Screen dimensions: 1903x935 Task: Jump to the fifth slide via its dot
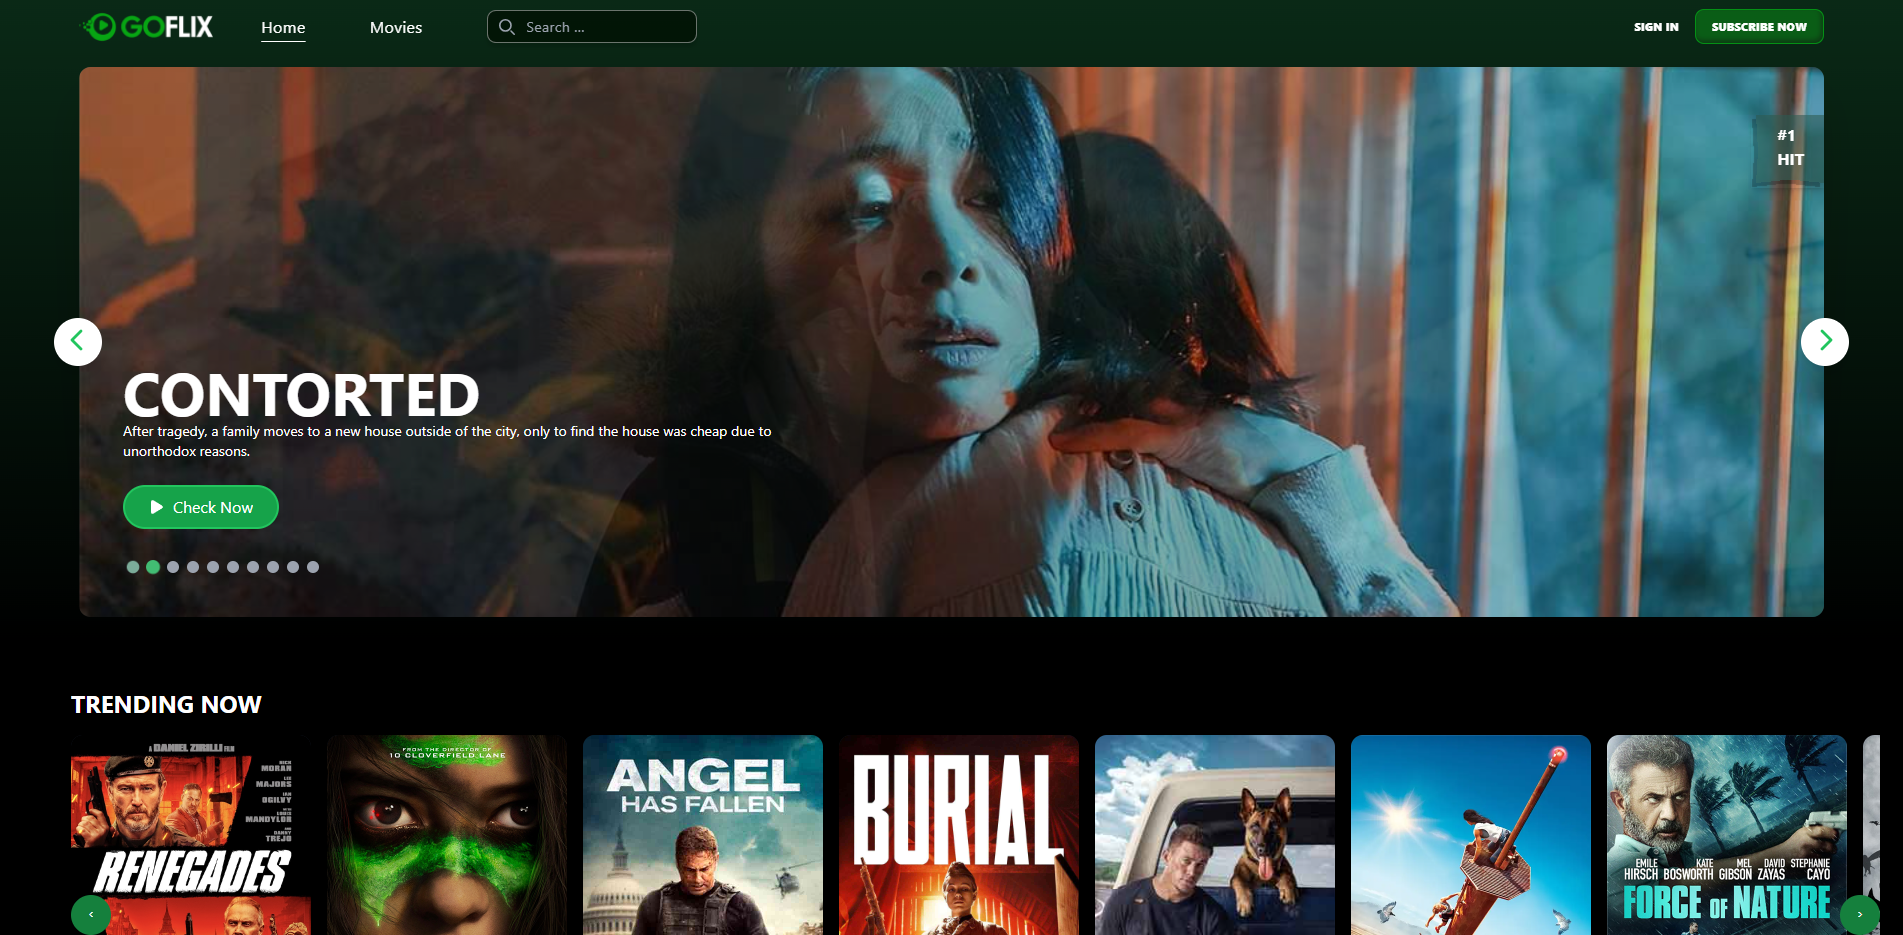pyautogui.click(x=213, y=566)
